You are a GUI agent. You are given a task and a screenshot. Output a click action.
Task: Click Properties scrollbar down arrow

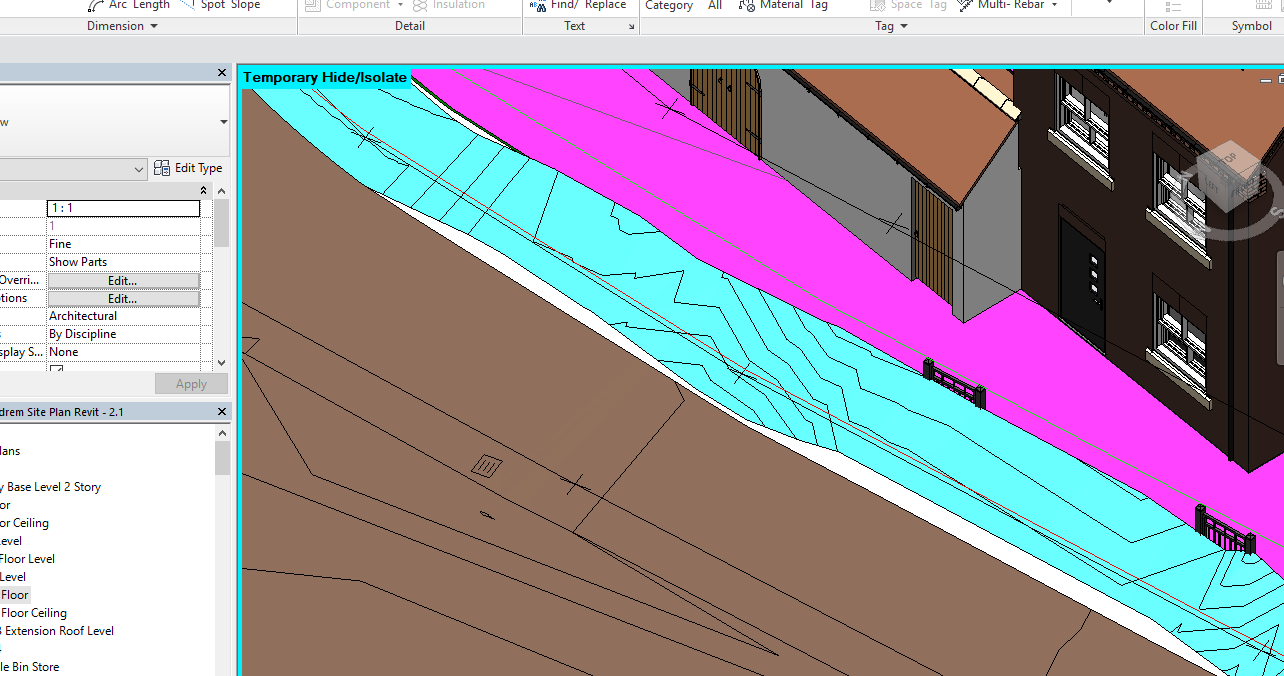point(221,363)
